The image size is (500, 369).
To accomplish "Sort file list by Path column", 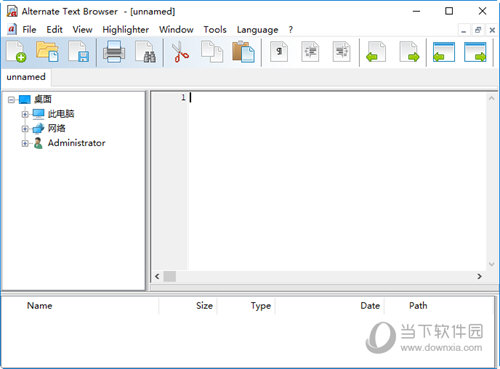I will click(418, 306).
